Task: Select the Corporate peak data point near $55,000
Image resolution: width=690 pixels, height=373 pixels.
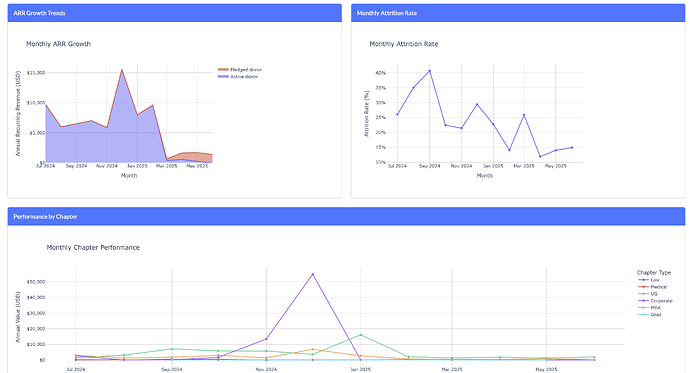Action: (x=313, y=274)
